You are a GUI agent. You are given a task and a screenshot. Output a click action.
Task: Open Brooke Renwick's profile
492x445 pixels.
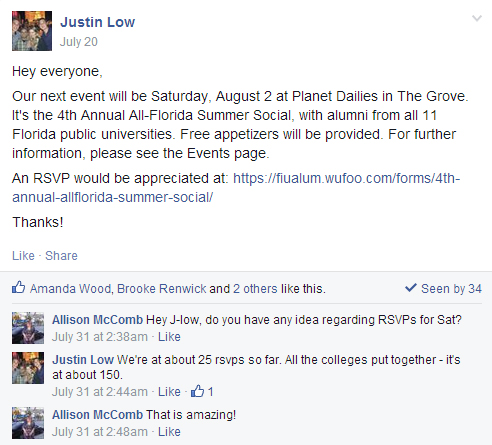[162, 288]
